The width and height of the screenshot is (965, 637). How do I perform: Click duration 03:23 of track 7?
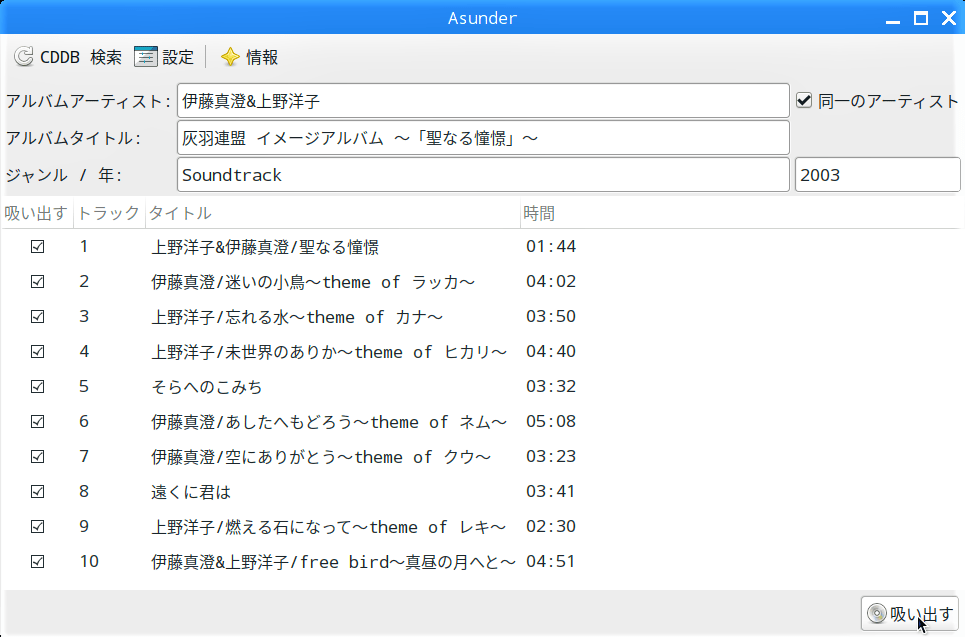pos(551,457)
